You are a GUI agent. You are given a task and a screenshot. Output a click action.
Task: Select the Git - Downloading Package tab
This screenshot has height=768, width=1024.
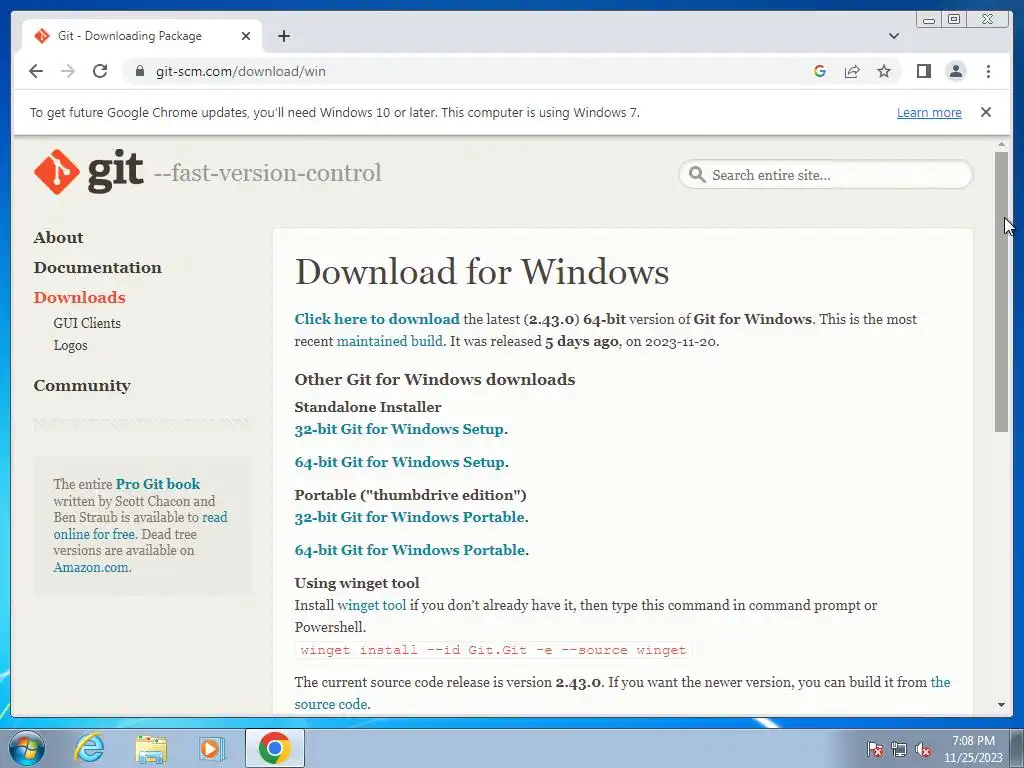142,36
